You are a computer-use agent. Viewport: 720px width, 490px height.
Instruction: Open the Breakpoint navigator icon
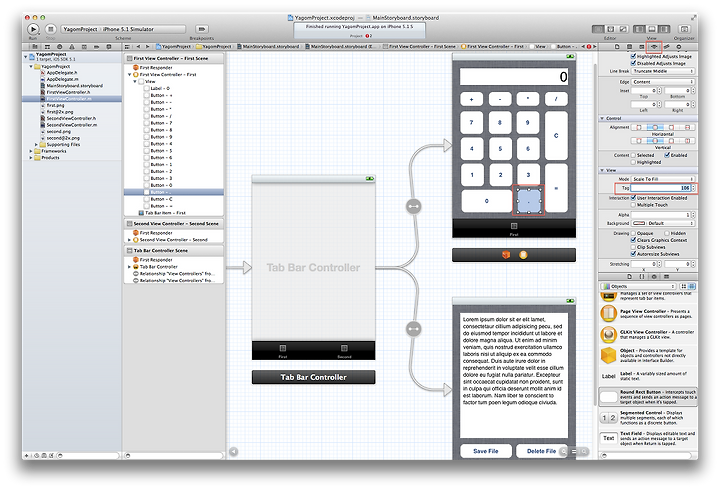[x=96, y=46]
